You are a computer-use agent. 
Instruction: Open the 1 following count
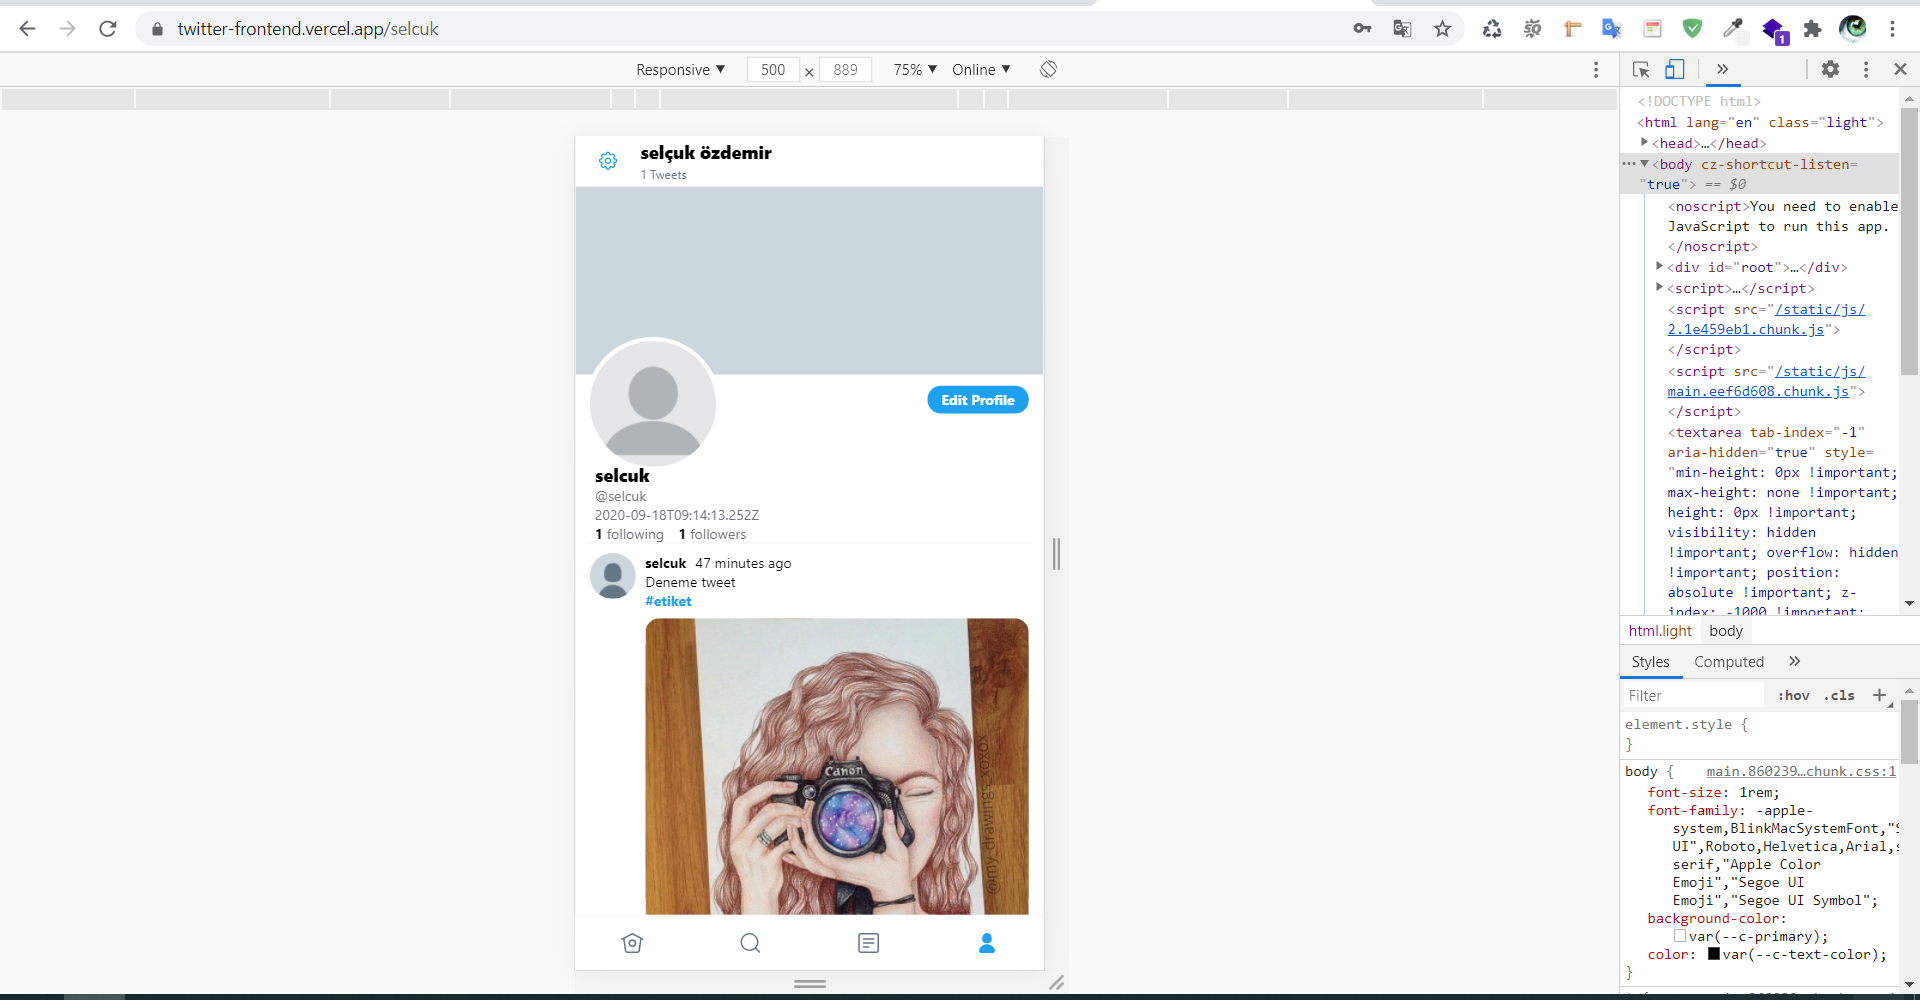click(x=629, y=534)
